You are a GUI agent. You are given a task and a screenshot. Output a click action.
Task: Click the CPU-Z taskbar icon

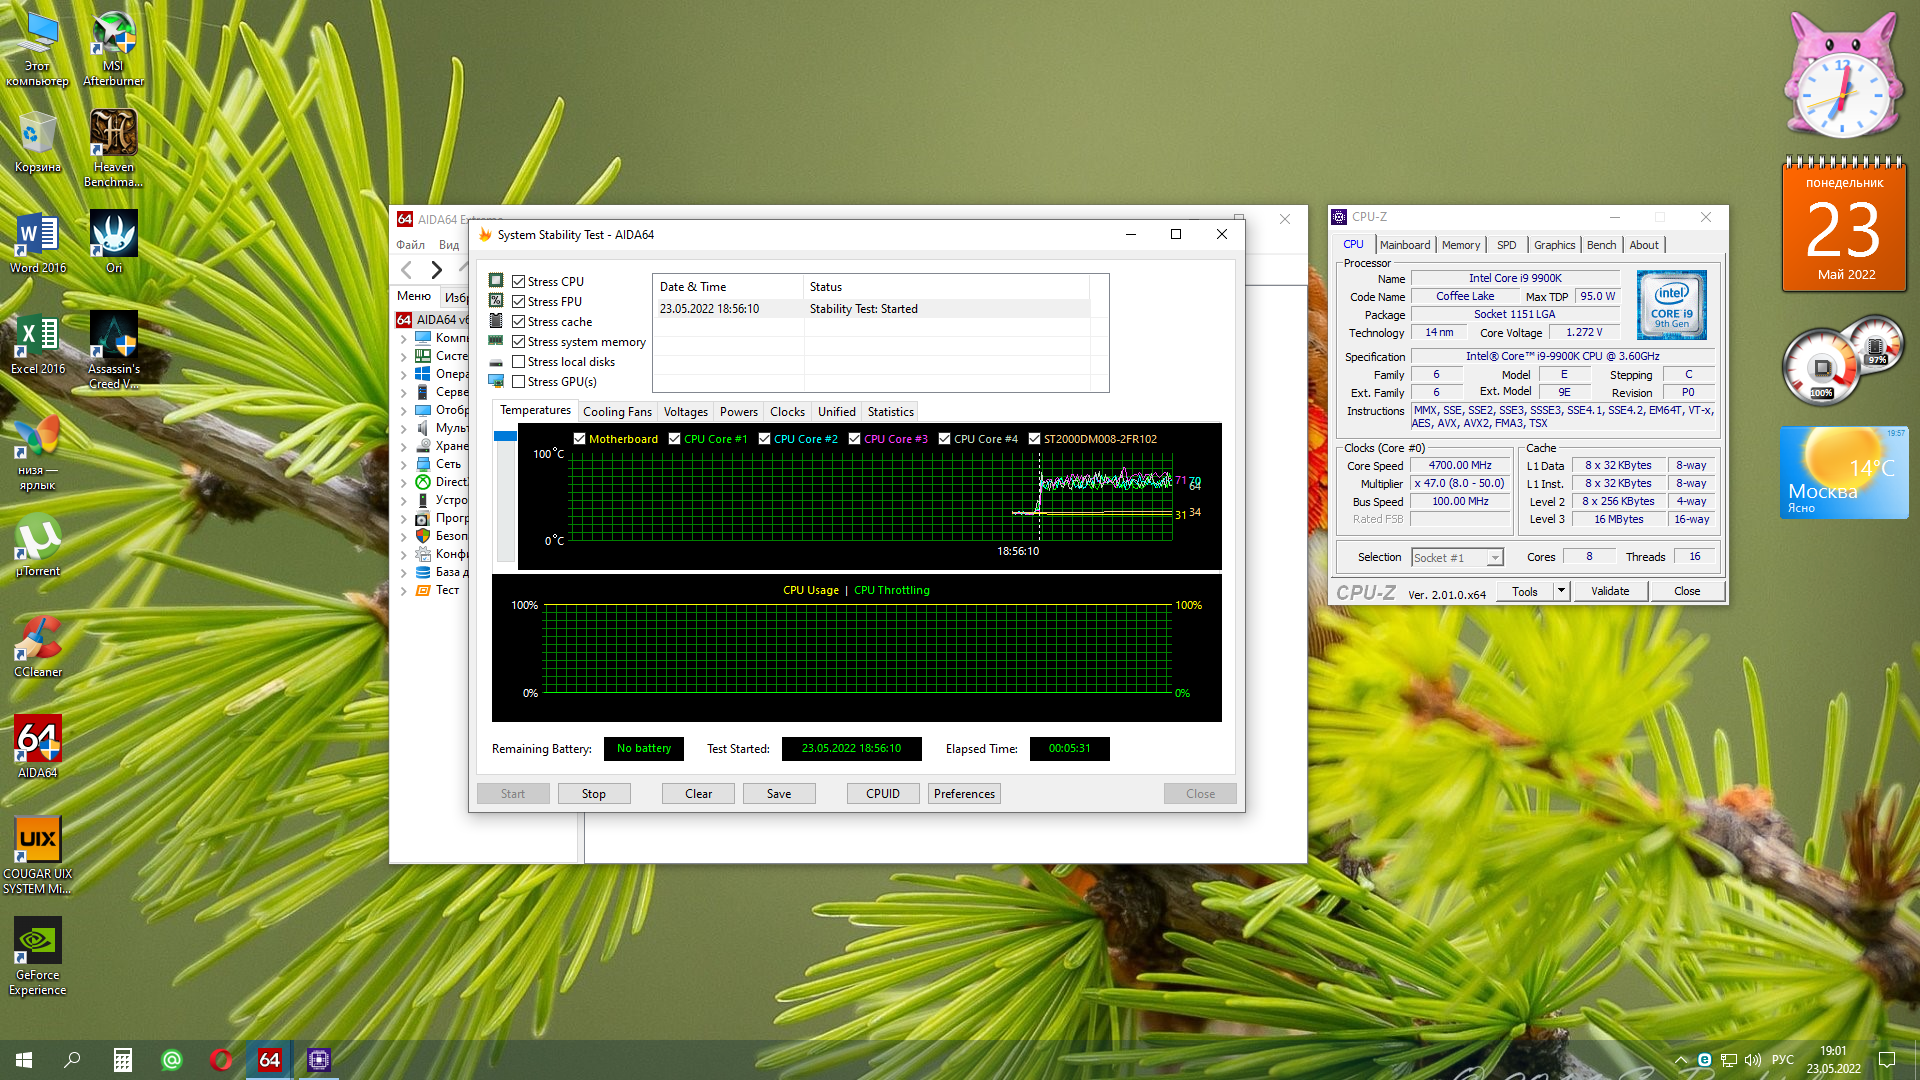click(319, 1059)
